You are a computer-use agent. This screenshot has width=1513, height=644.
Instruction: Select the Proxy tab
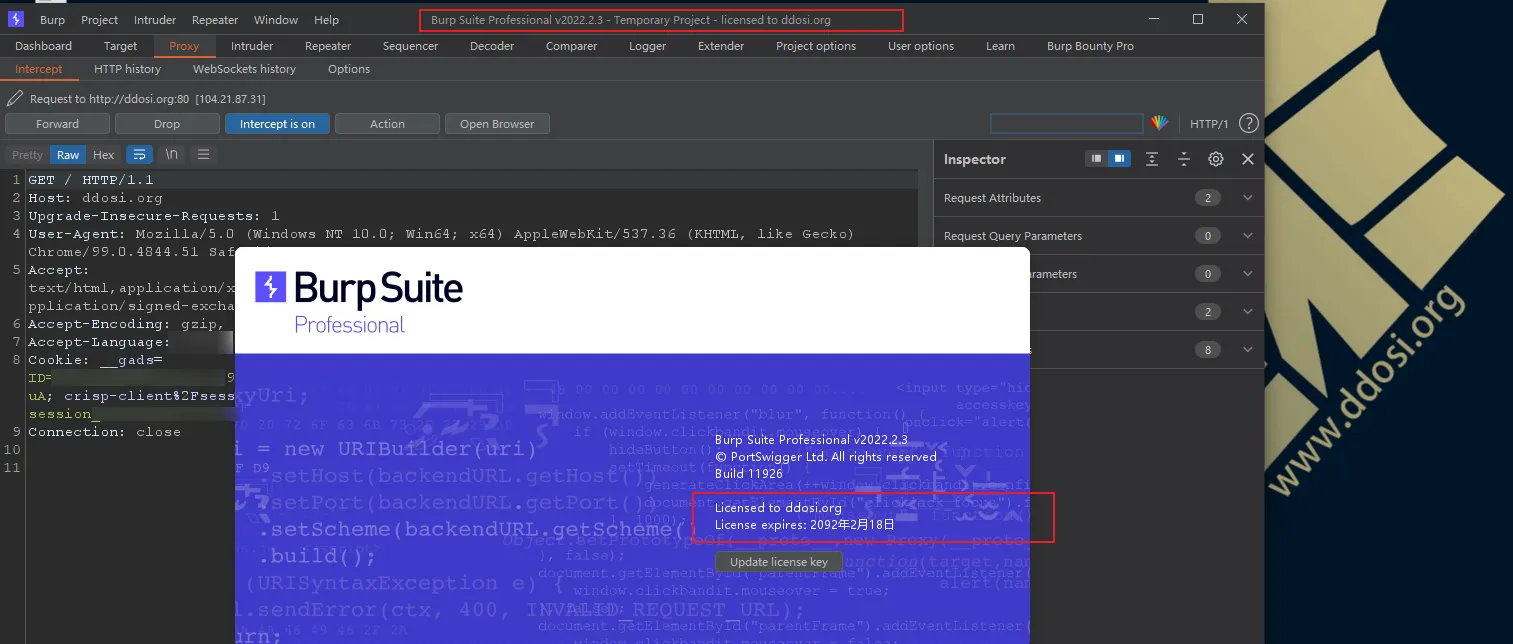coord(184,46)
